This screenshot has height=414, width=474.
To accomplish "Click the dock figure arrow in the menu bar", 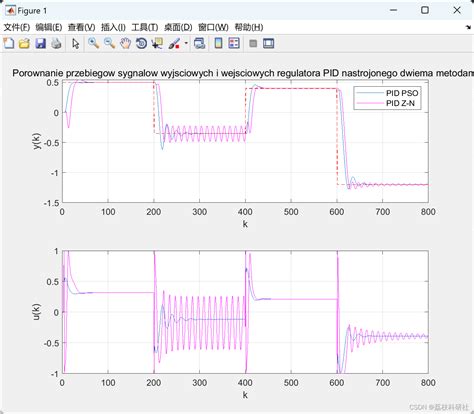I will [x=468, y=28].
